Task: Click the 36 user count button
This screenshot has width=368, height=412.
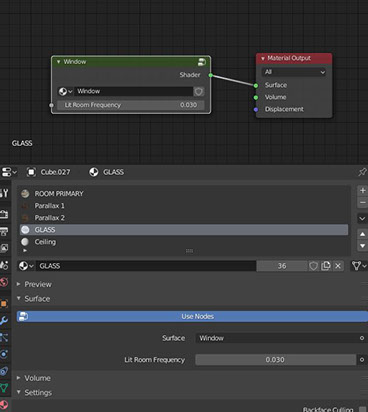Action: pos(282,266)
